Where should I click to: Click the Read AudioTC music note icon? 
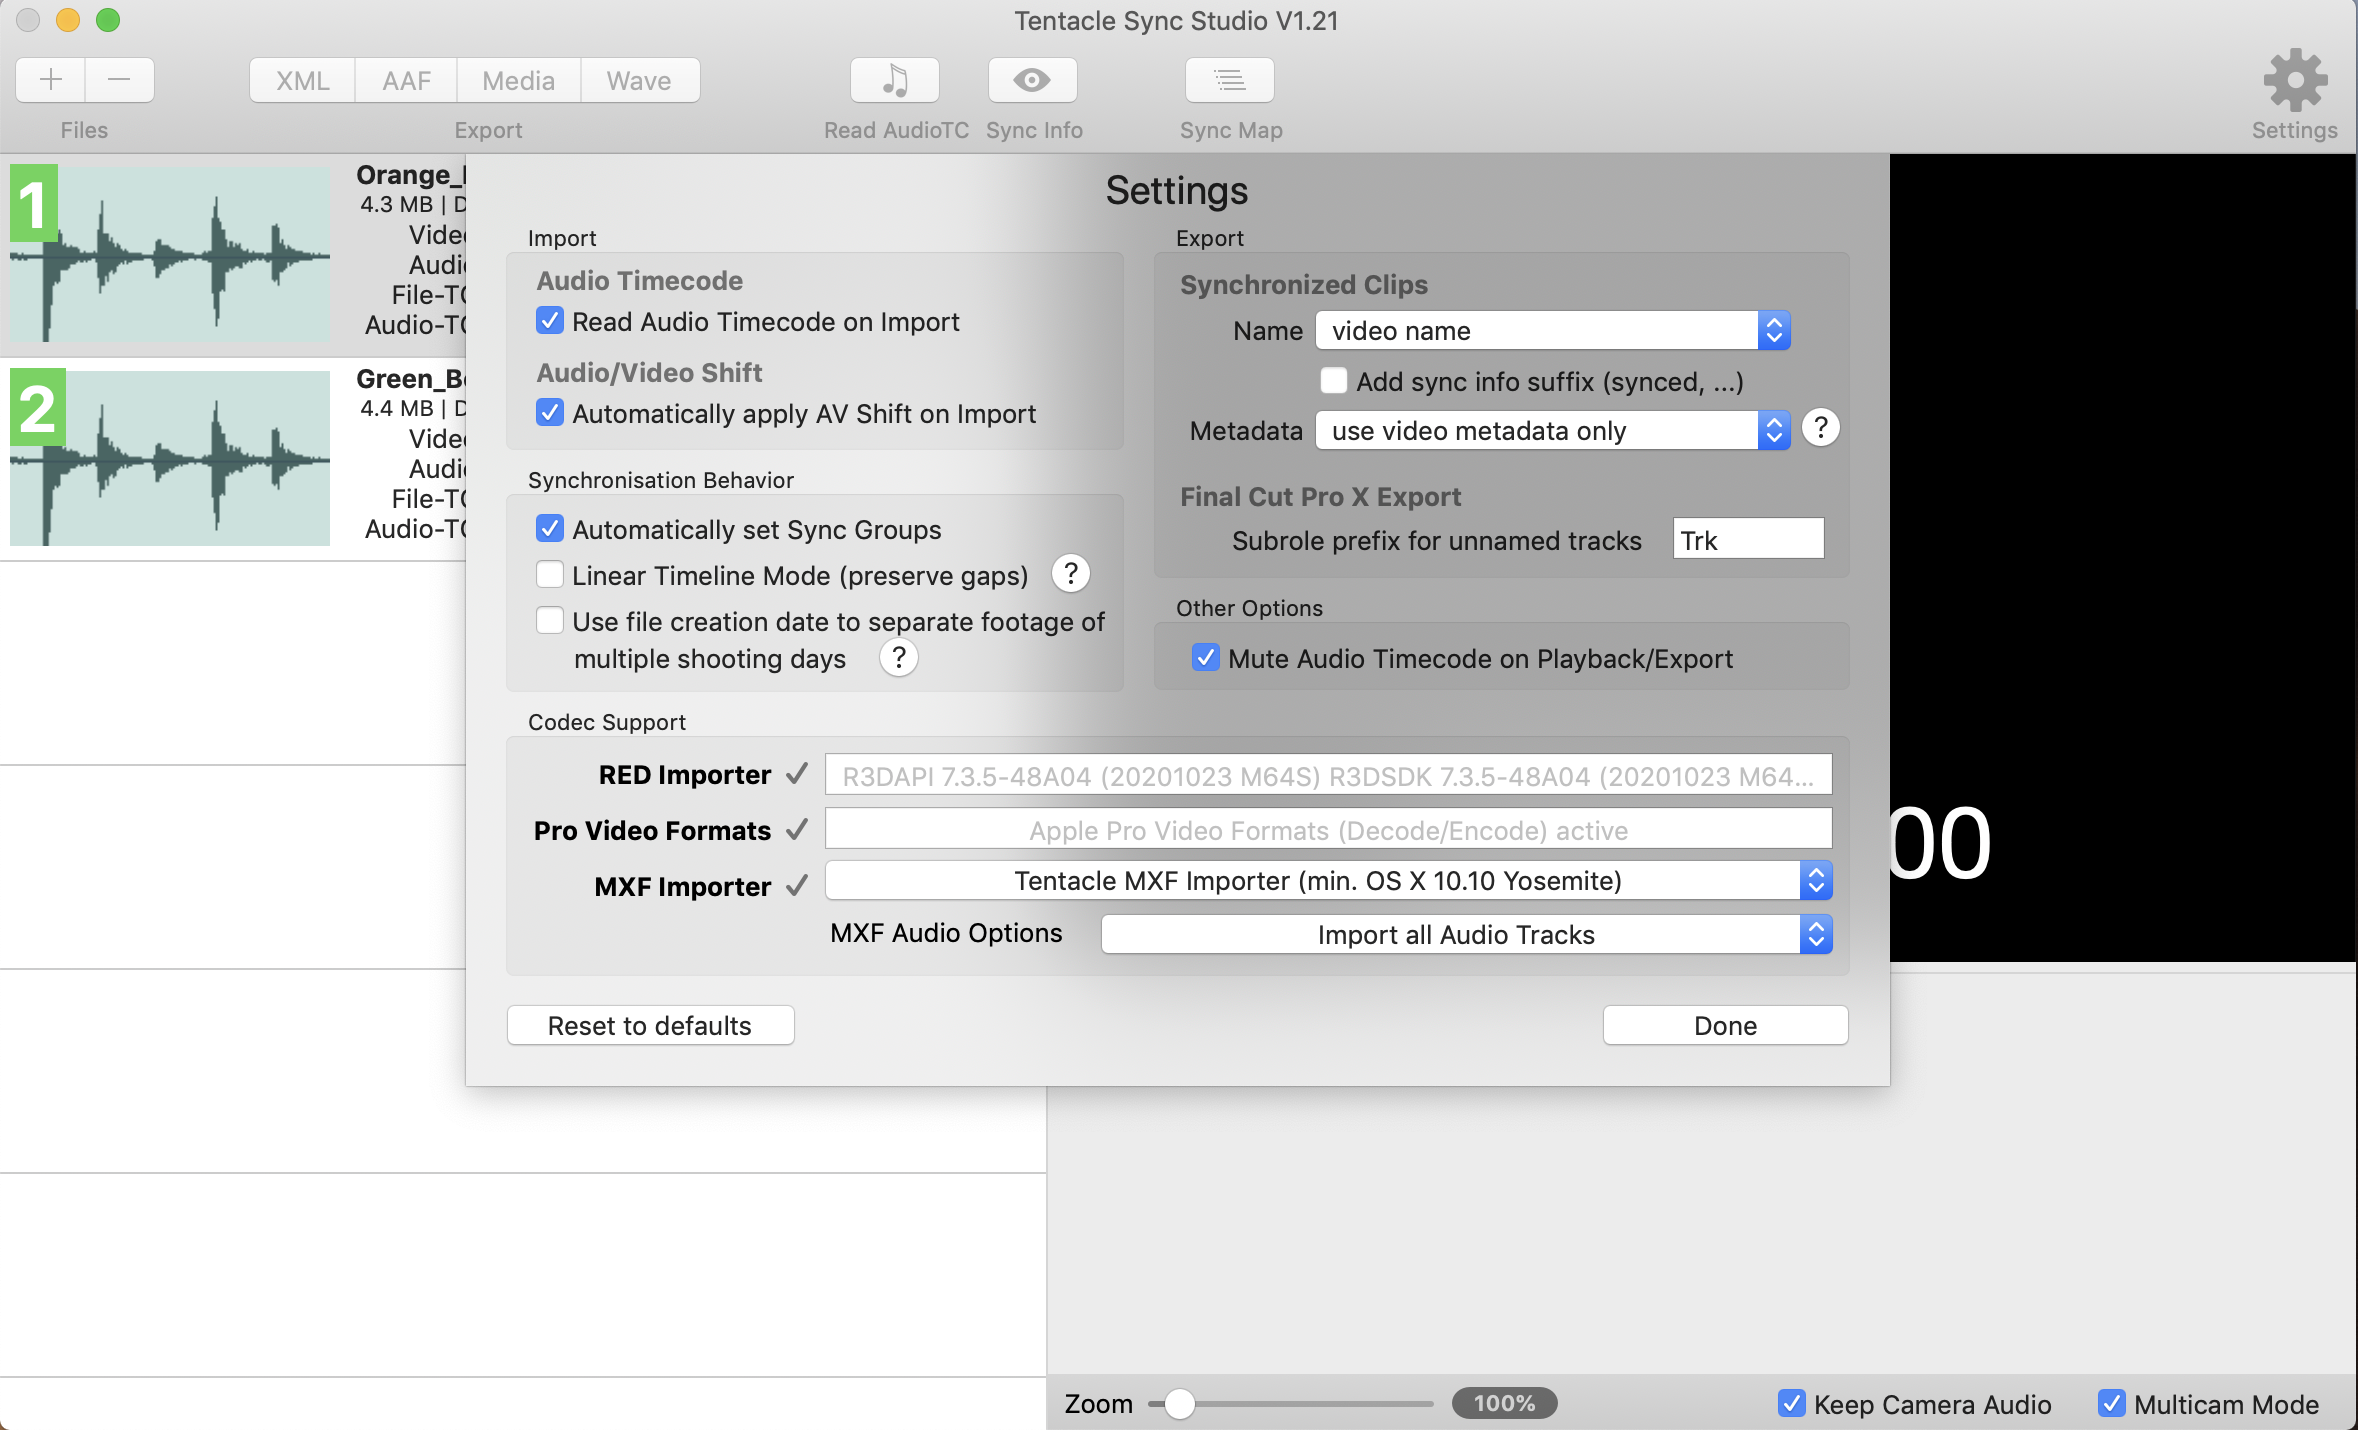[894, 80]
